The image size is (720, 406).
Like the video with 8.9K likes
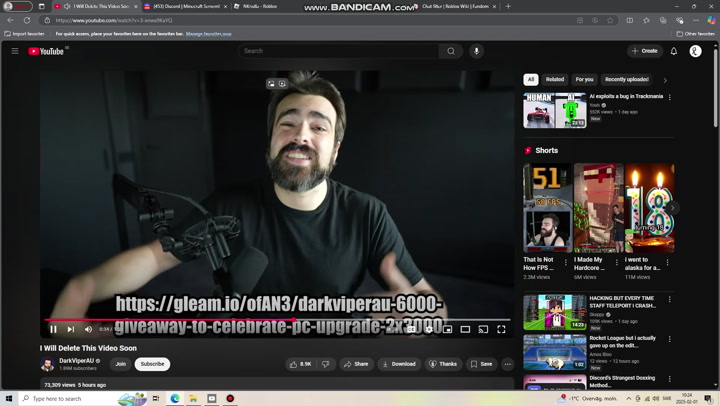pos(300,364)
